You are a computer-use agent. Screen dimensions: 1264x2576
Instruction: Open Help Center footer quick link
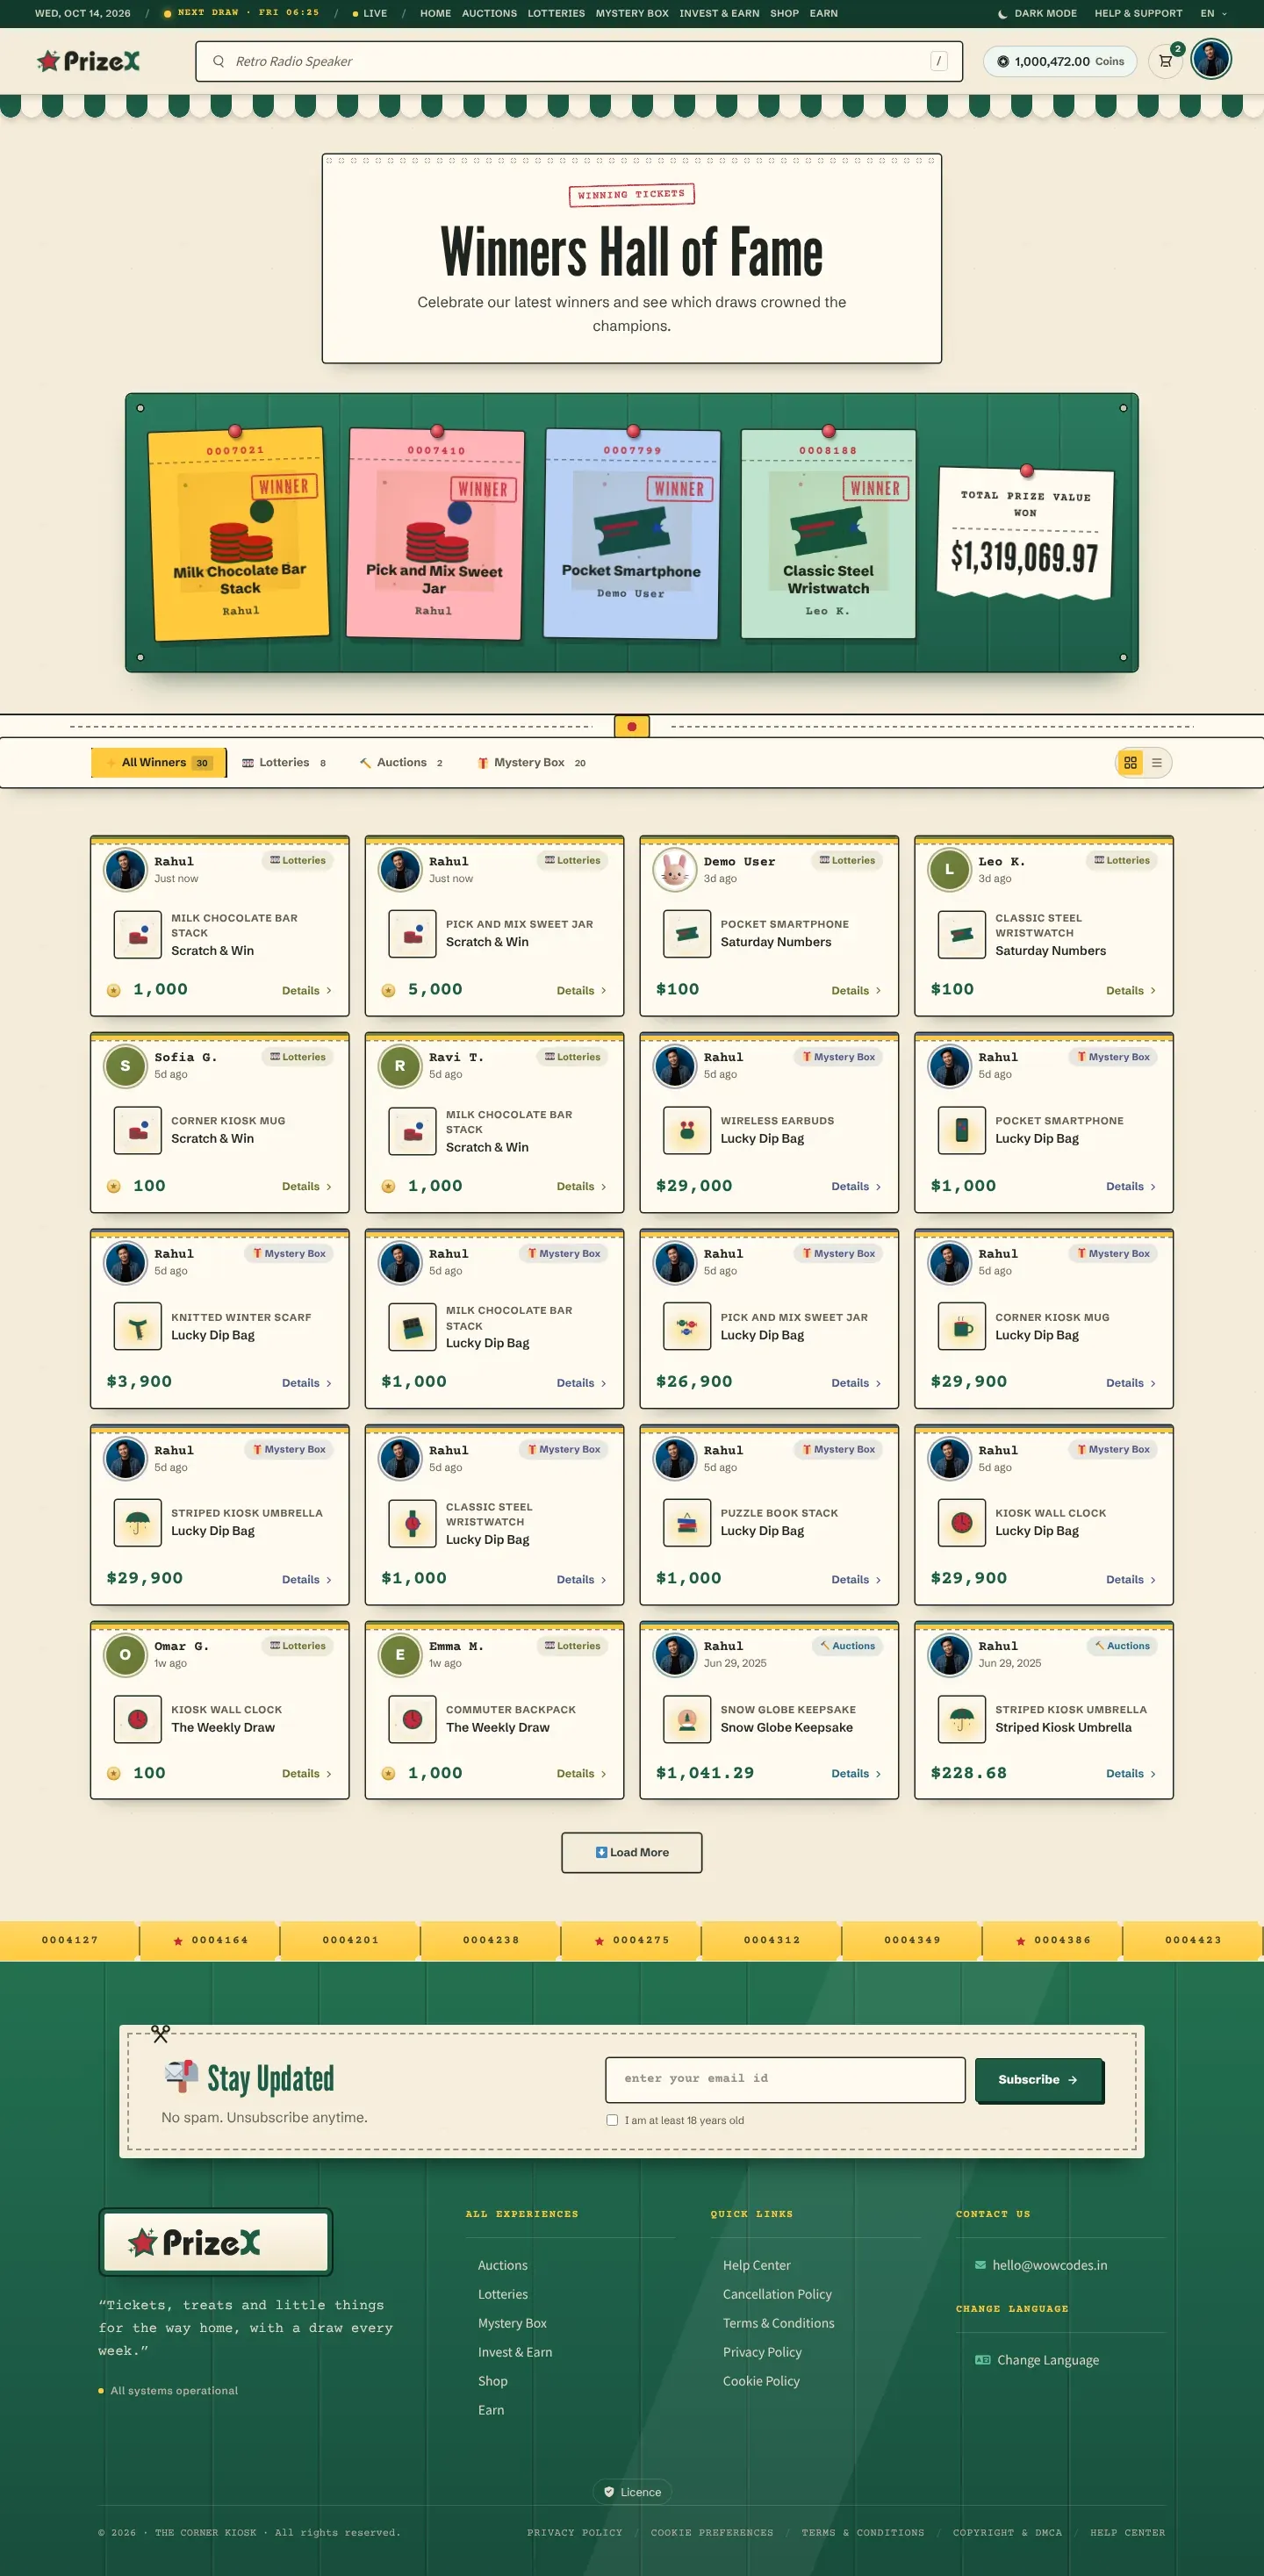[756, 2265]
